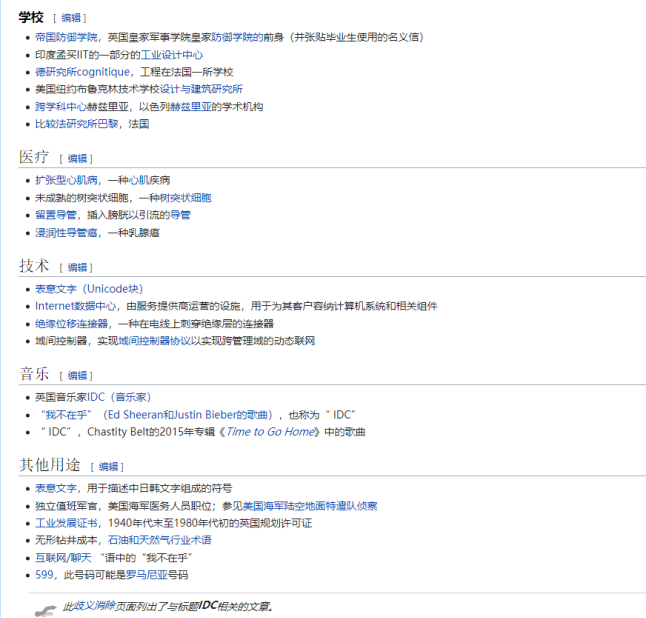Open the Time to Go Home album link
Screen dimensions: 646x618
pos(271,432)
